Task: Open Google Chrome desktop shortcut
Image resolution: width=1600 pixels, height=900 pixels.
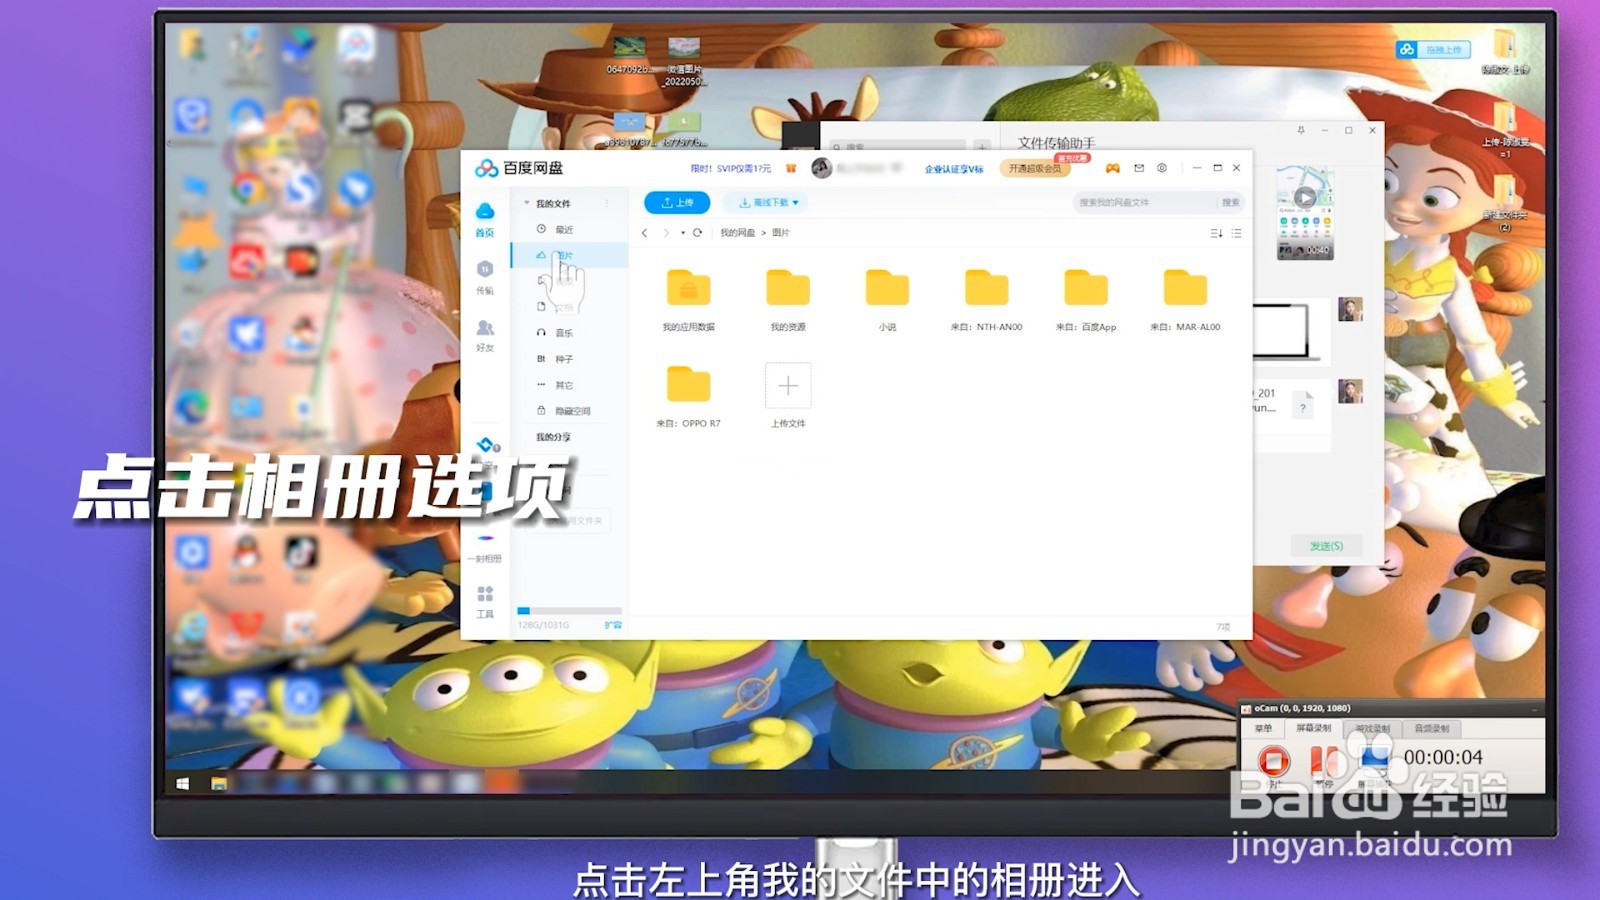Action: [247, 190]
